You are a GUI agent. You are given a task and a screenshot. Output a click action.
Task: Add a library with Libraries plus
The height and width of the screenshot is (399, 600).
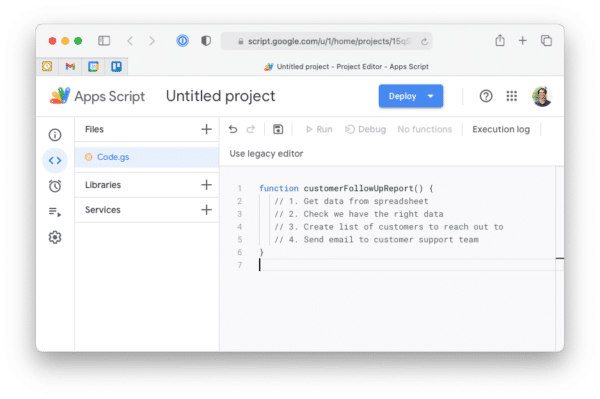click(206, 185)
